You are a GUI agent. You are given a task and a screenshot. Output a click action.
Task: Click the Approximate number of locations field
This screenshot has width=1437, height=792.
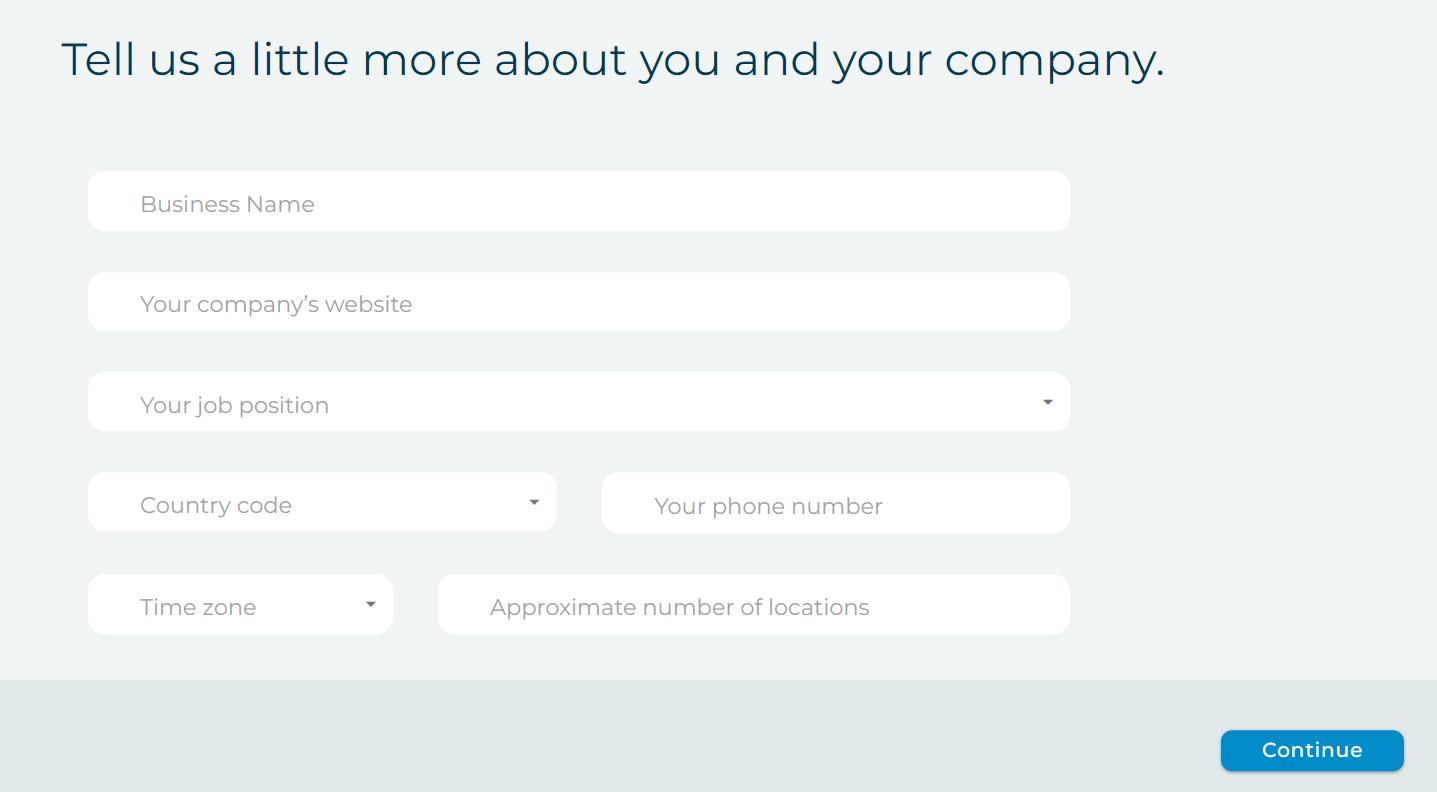click(x=754, y=604)
